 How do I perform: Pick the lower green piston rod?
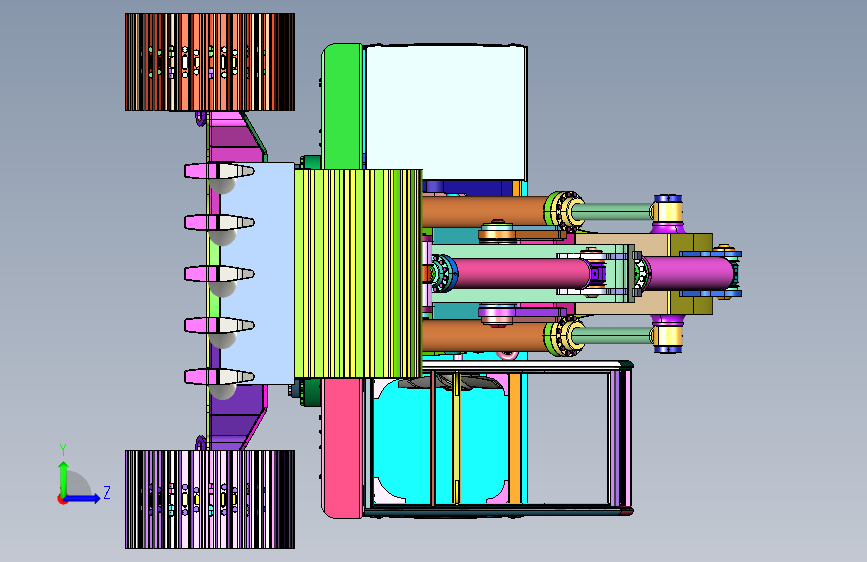[x=615, y=336]
